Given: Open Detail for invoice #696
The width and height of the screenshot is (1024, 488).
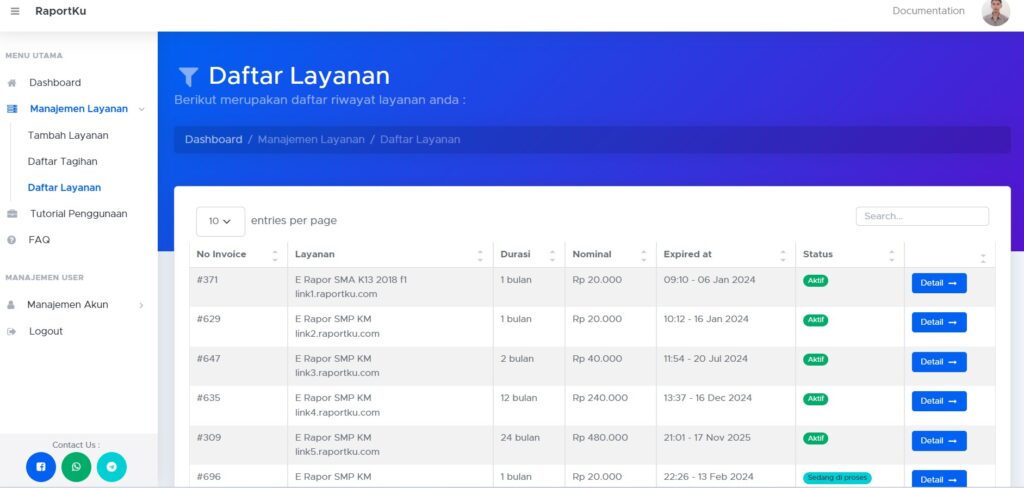Looking at the screenshot, I should [939, 479].
